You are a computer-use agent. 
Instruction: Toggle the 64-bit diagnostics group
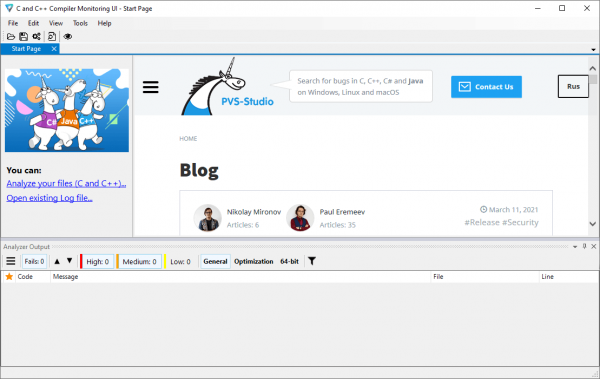(x=289, y=261)
